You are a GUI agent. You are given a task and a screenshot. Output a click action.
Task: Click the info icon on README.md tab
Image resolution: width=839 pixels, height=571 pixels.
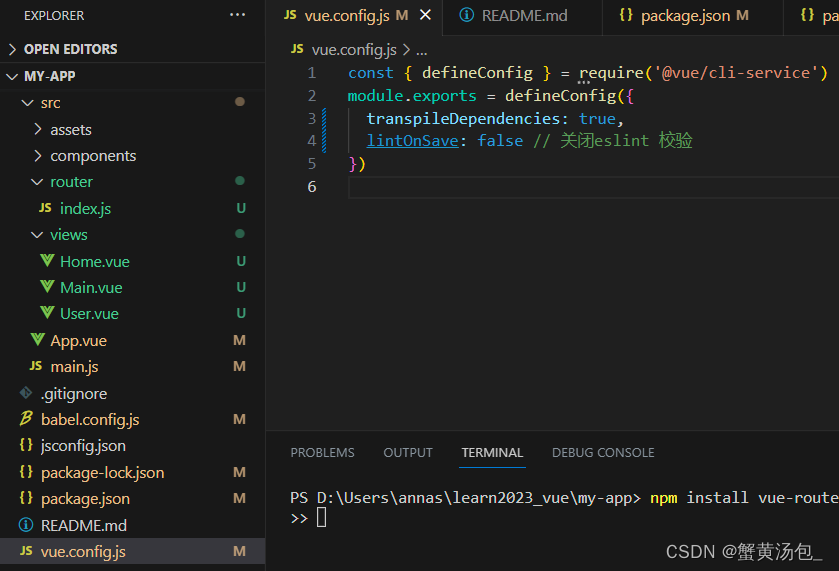point(467,15)
